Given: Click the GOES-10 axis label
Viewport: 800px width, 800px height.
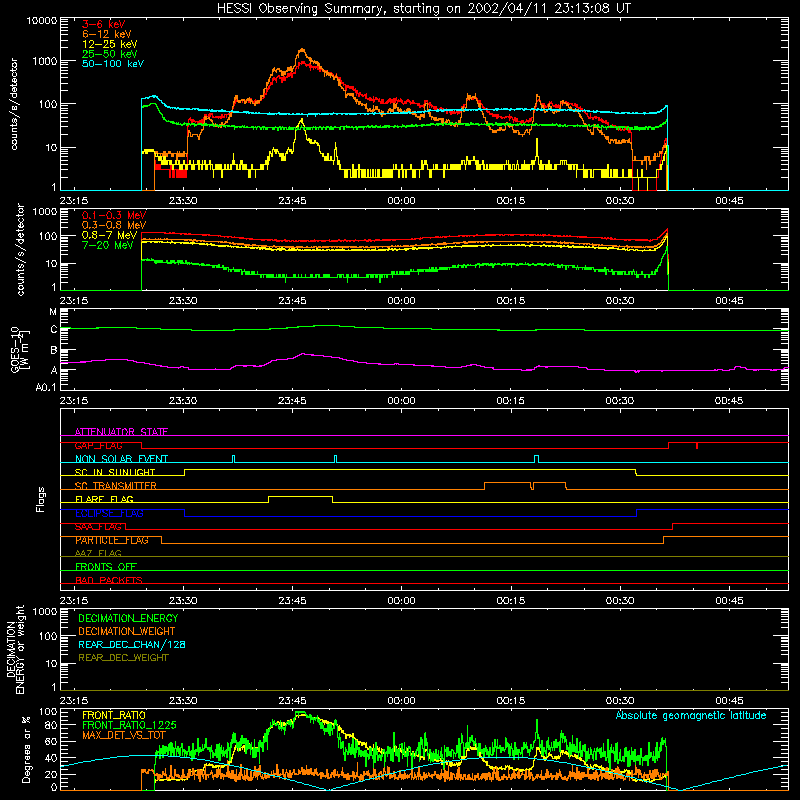Looking at the screenshot, I should (20, 349).
